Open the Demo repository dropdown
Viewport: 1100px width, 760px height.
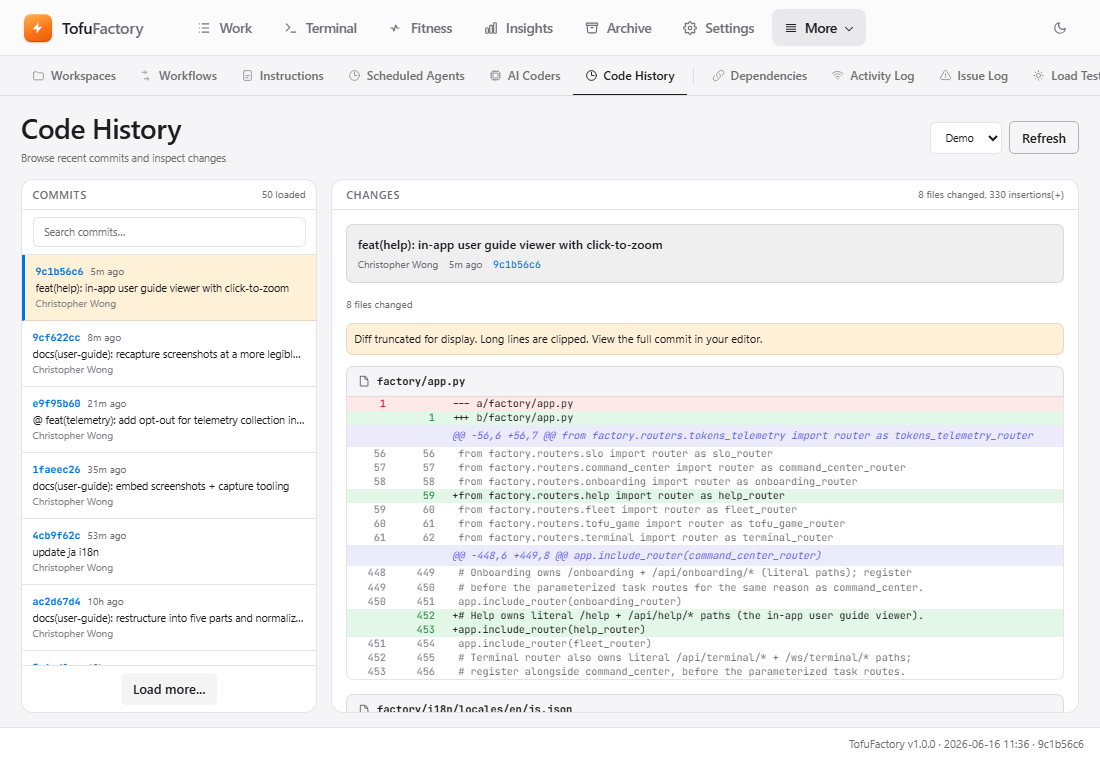tap(966, 138)
